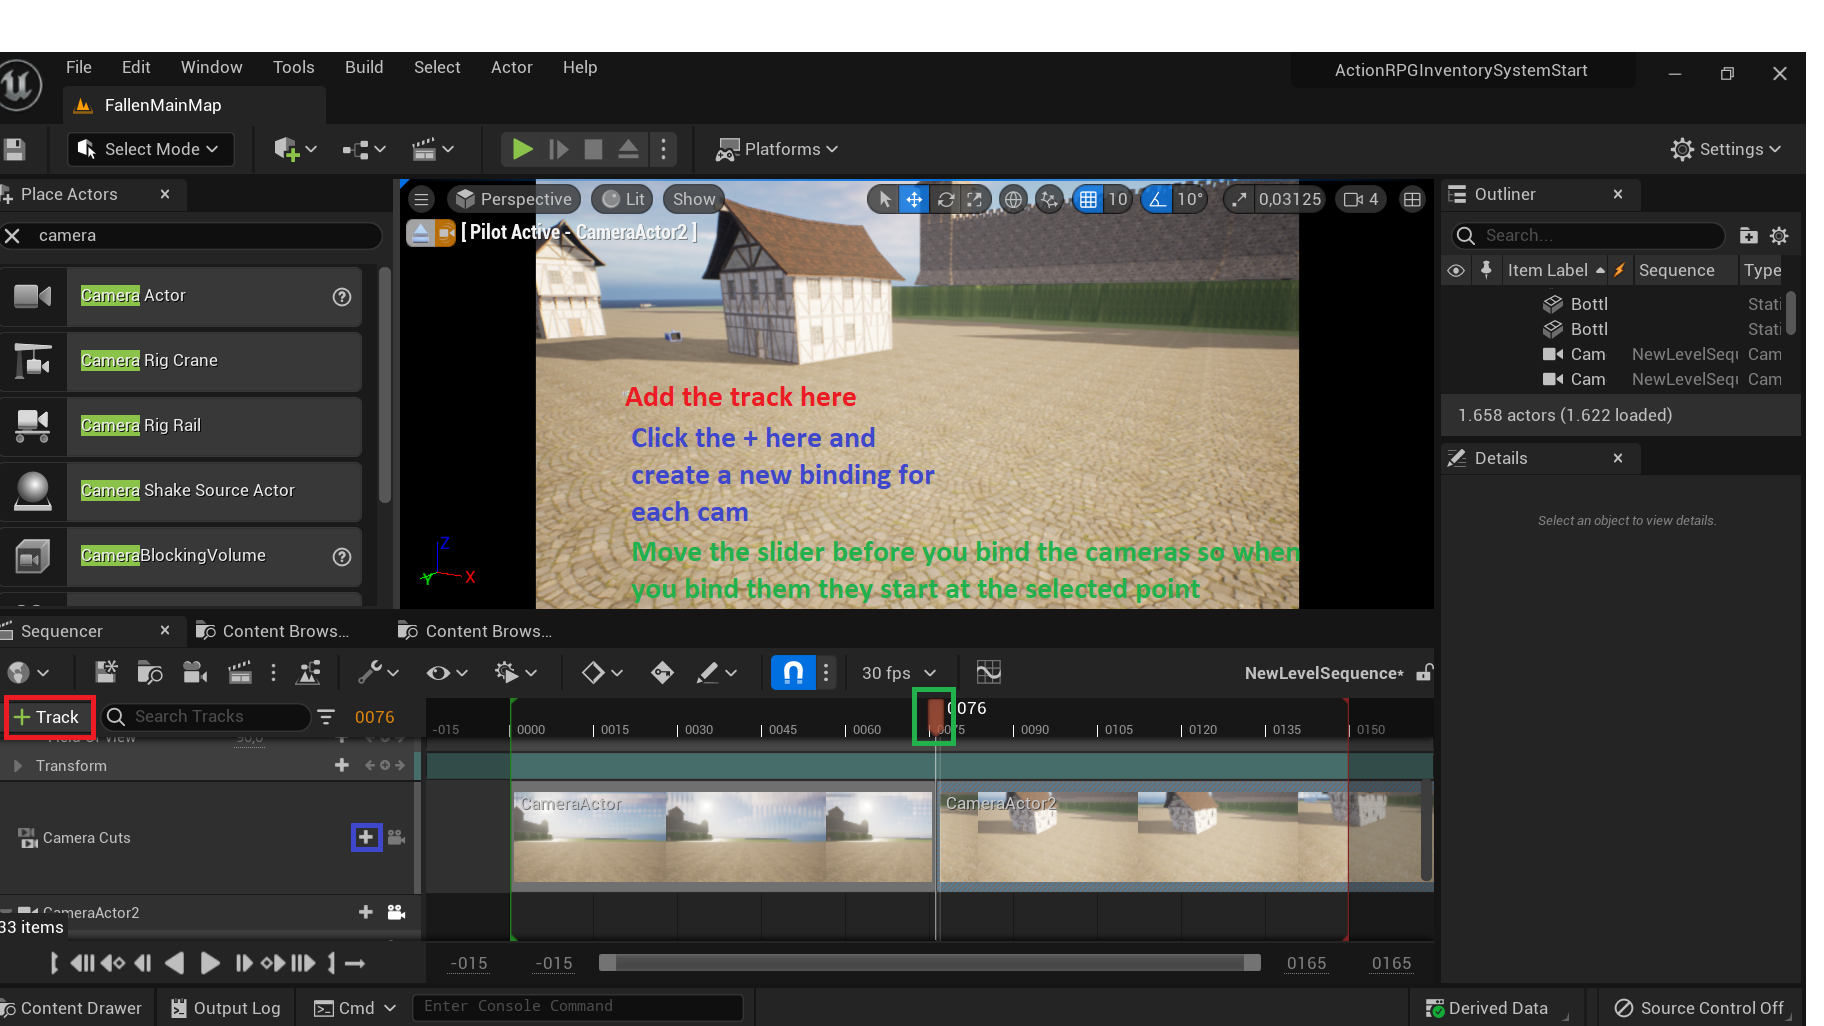Click the help icon beside Camera Actor
This screenshot has height=1026, width=1824.
point(342,296)
